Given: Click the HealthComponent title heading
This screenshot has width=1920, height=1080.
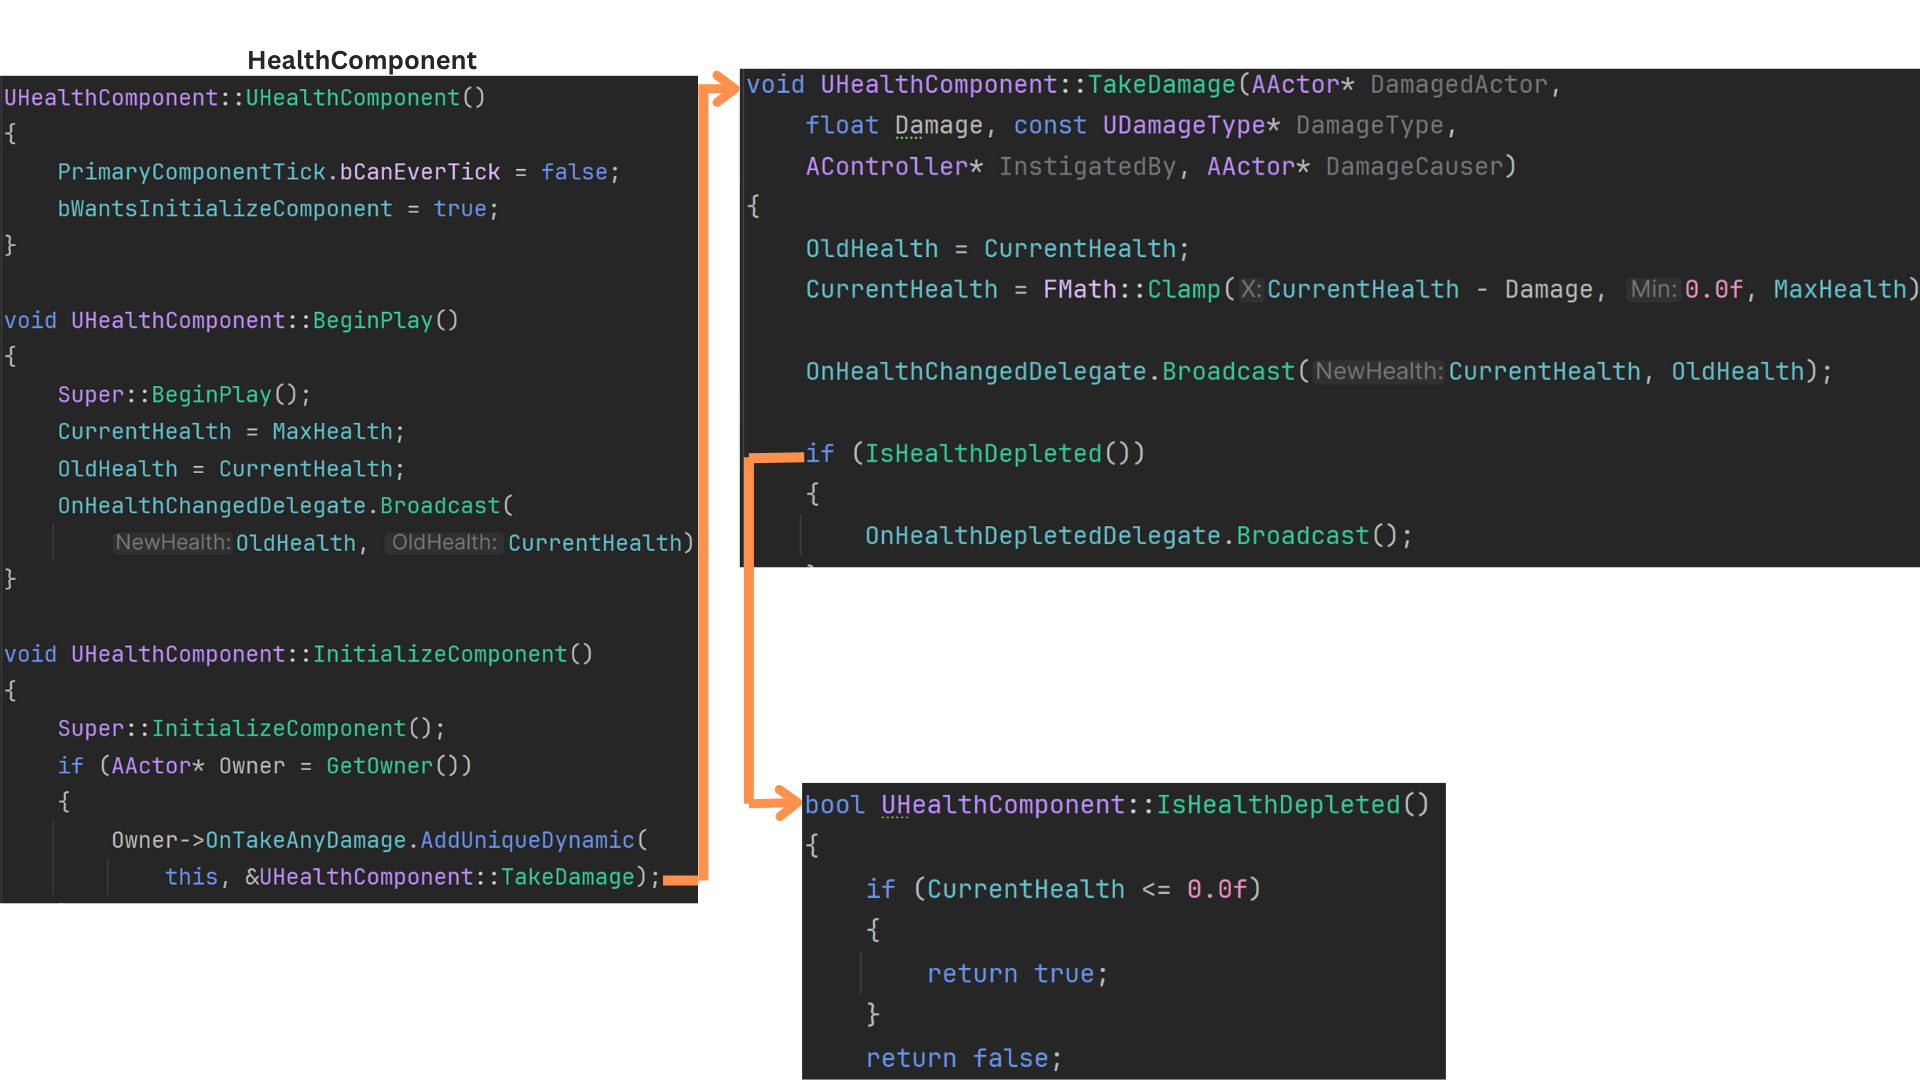Looking at the screenshot, I should point(361,60).
